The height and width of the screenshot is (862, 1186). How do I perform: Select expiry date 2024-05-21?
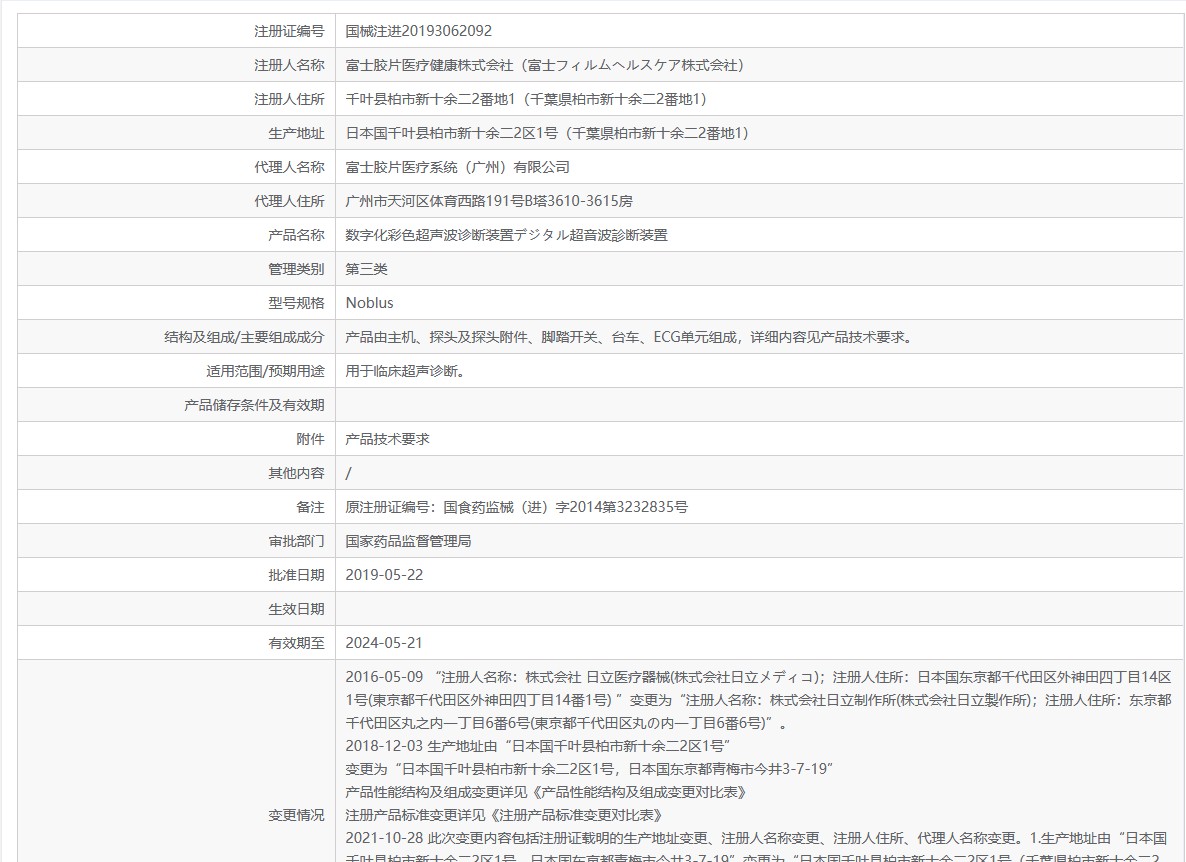point(384,643)
